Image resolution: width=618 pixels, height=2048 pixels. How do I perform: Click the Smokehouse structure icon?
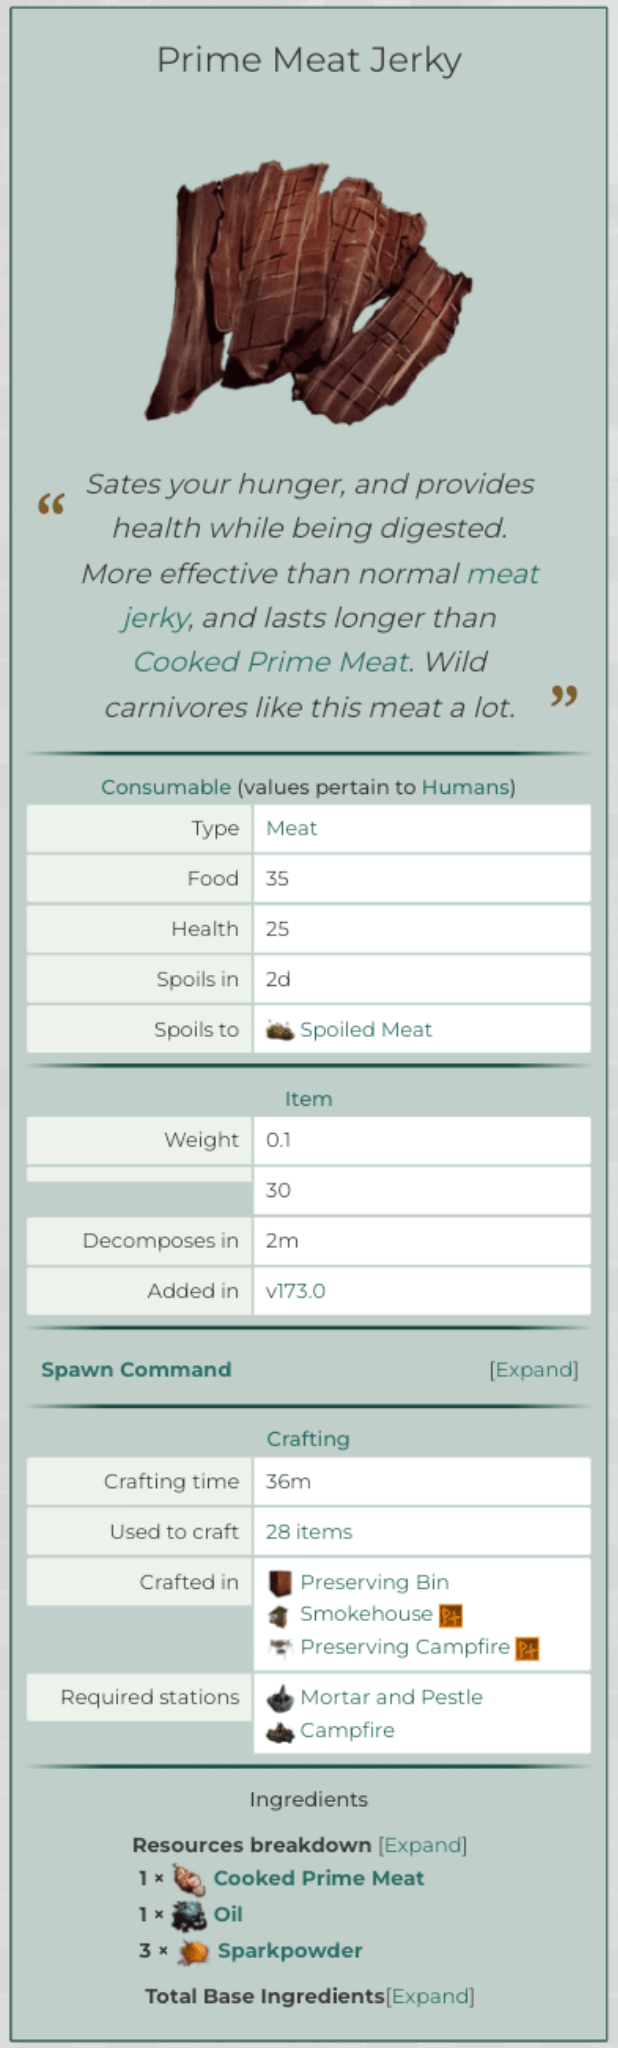point(279,1614)
